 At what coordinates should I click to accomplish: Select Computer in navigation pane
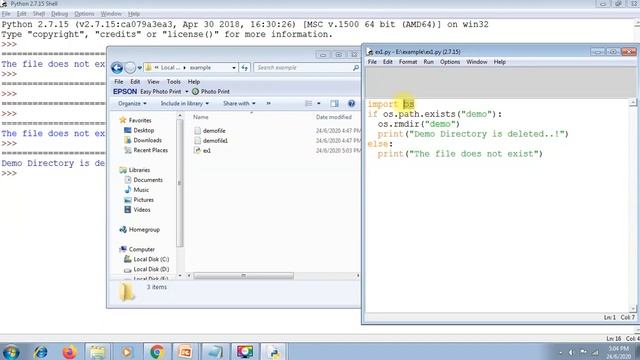(142, 249)
